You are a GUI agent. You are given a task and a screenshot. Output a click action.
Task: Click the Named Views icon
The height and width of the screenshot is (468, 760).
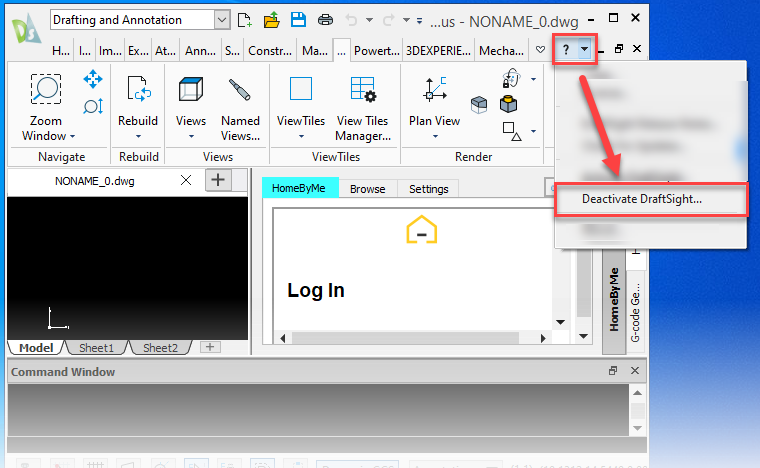pos(240,90)
